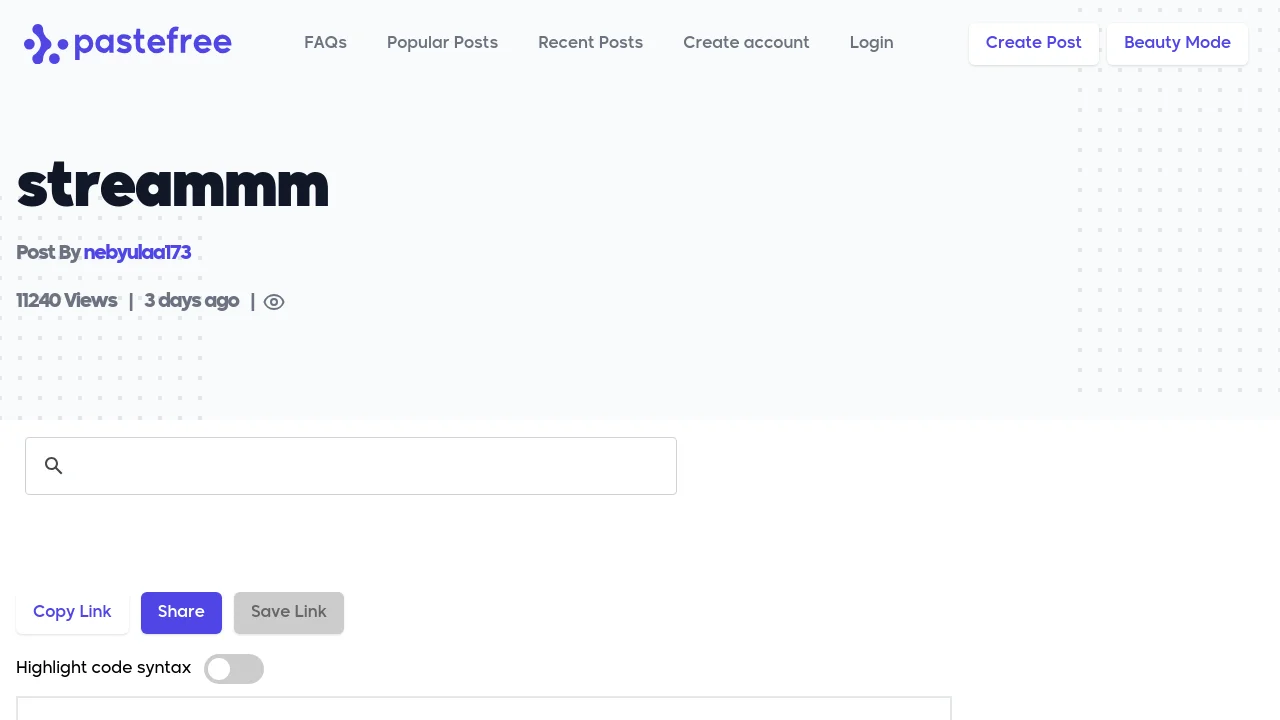This screenshot has width=1280, height=720.
Task: Enable Beauty Mode
Action: (x=1177, y=43)
